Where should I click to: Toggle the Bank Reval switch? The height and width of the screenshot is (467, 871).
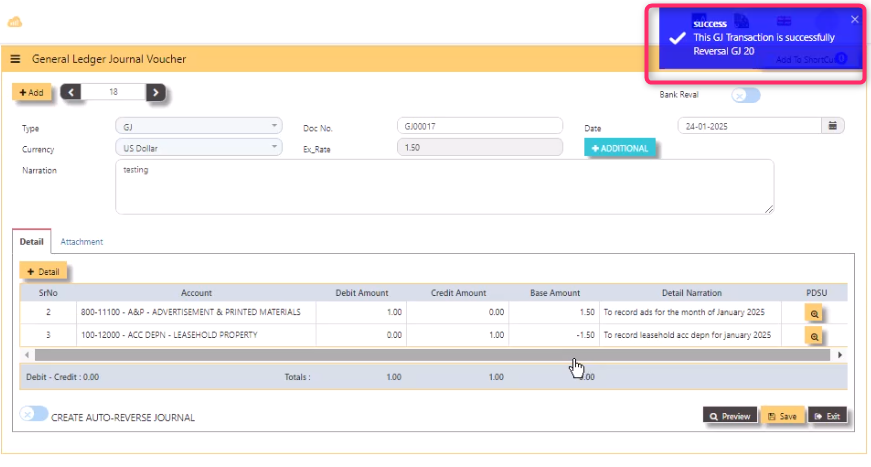click(745, 95)
